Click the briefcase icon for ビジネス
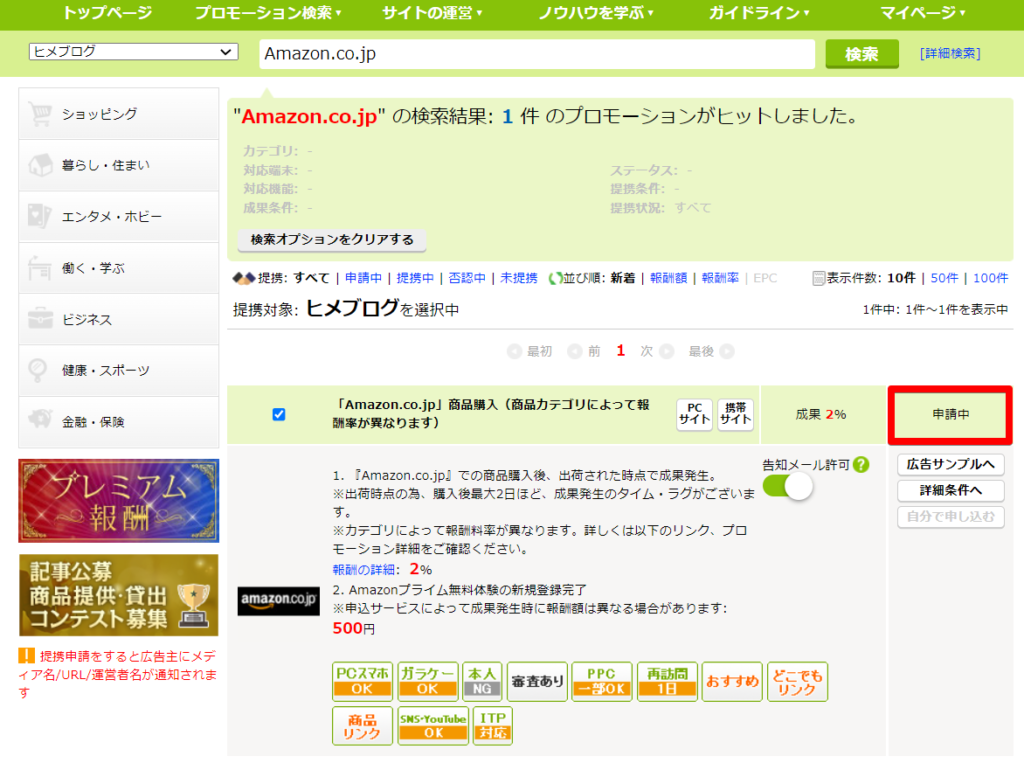The width and height of the screenshot is (1024, 763). pyautogui.click(x=40, y=319)
